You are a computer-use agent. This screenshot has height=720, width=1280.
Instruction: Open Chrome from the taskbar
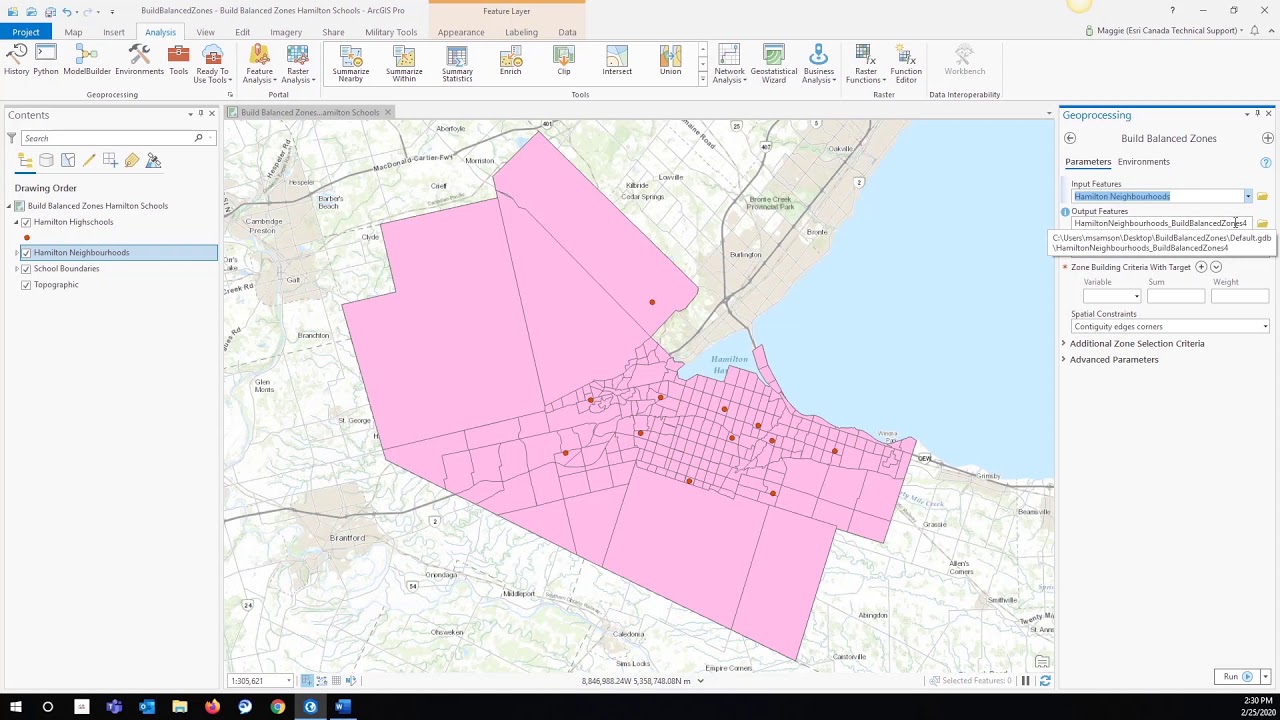pyautogui.click(x=278, y=707)
